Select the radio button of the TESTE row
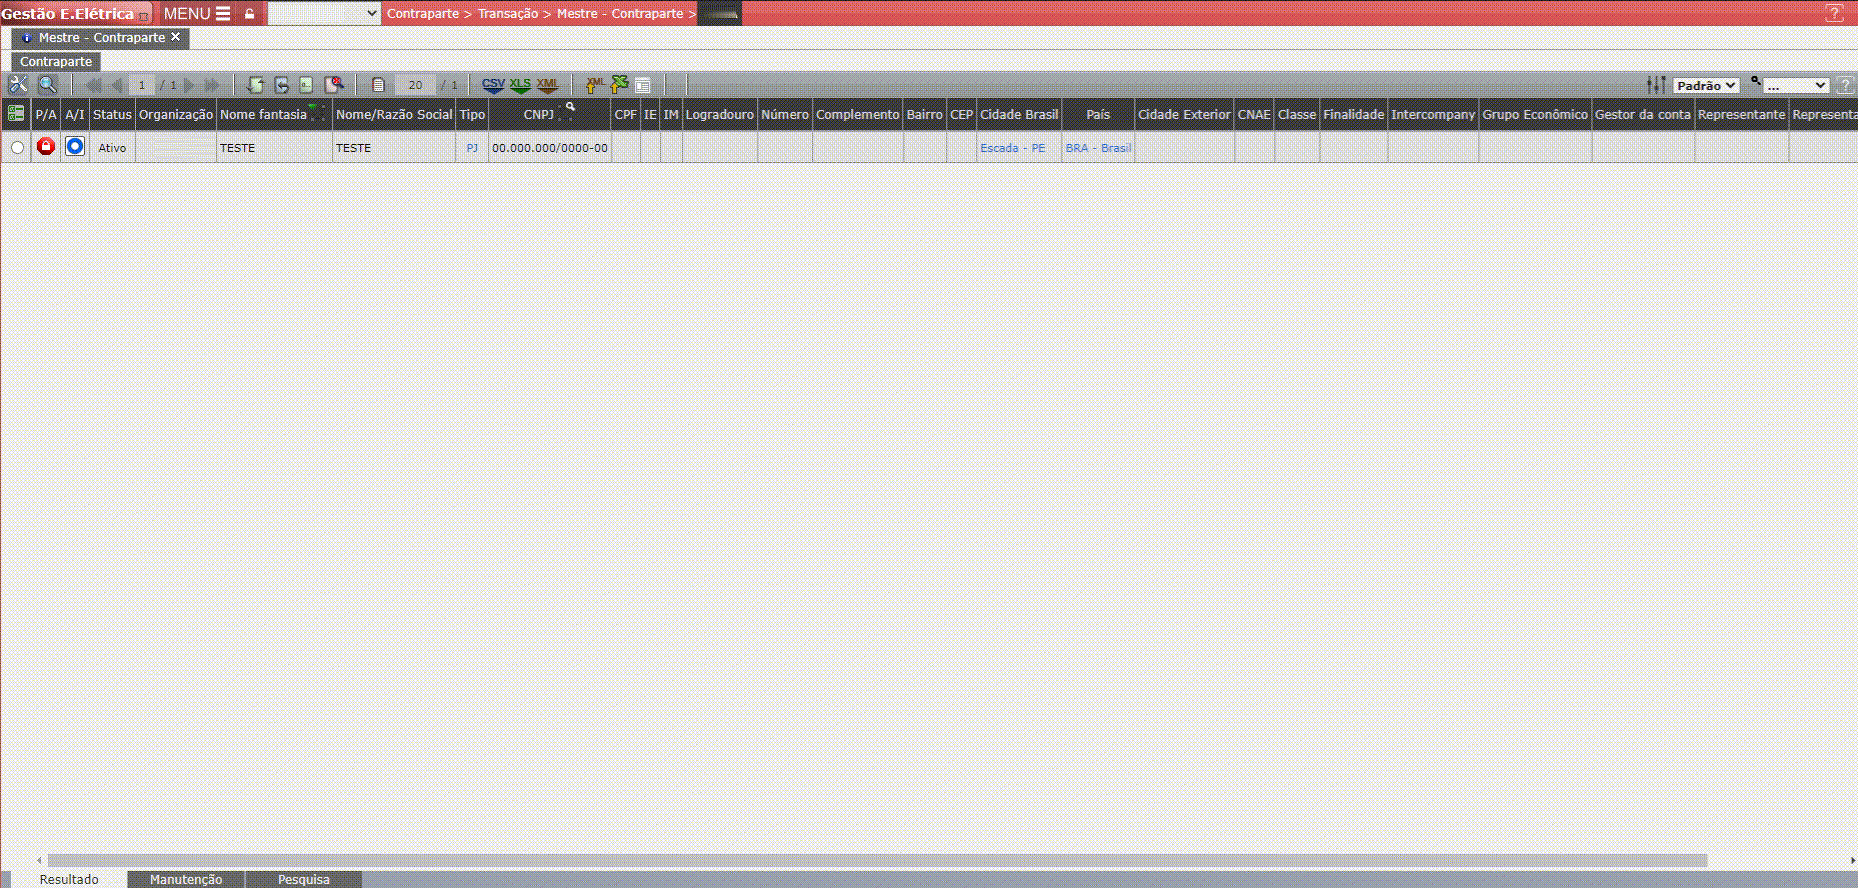The height and width of the screenshot is (888, 1858). tap(17, 148)
